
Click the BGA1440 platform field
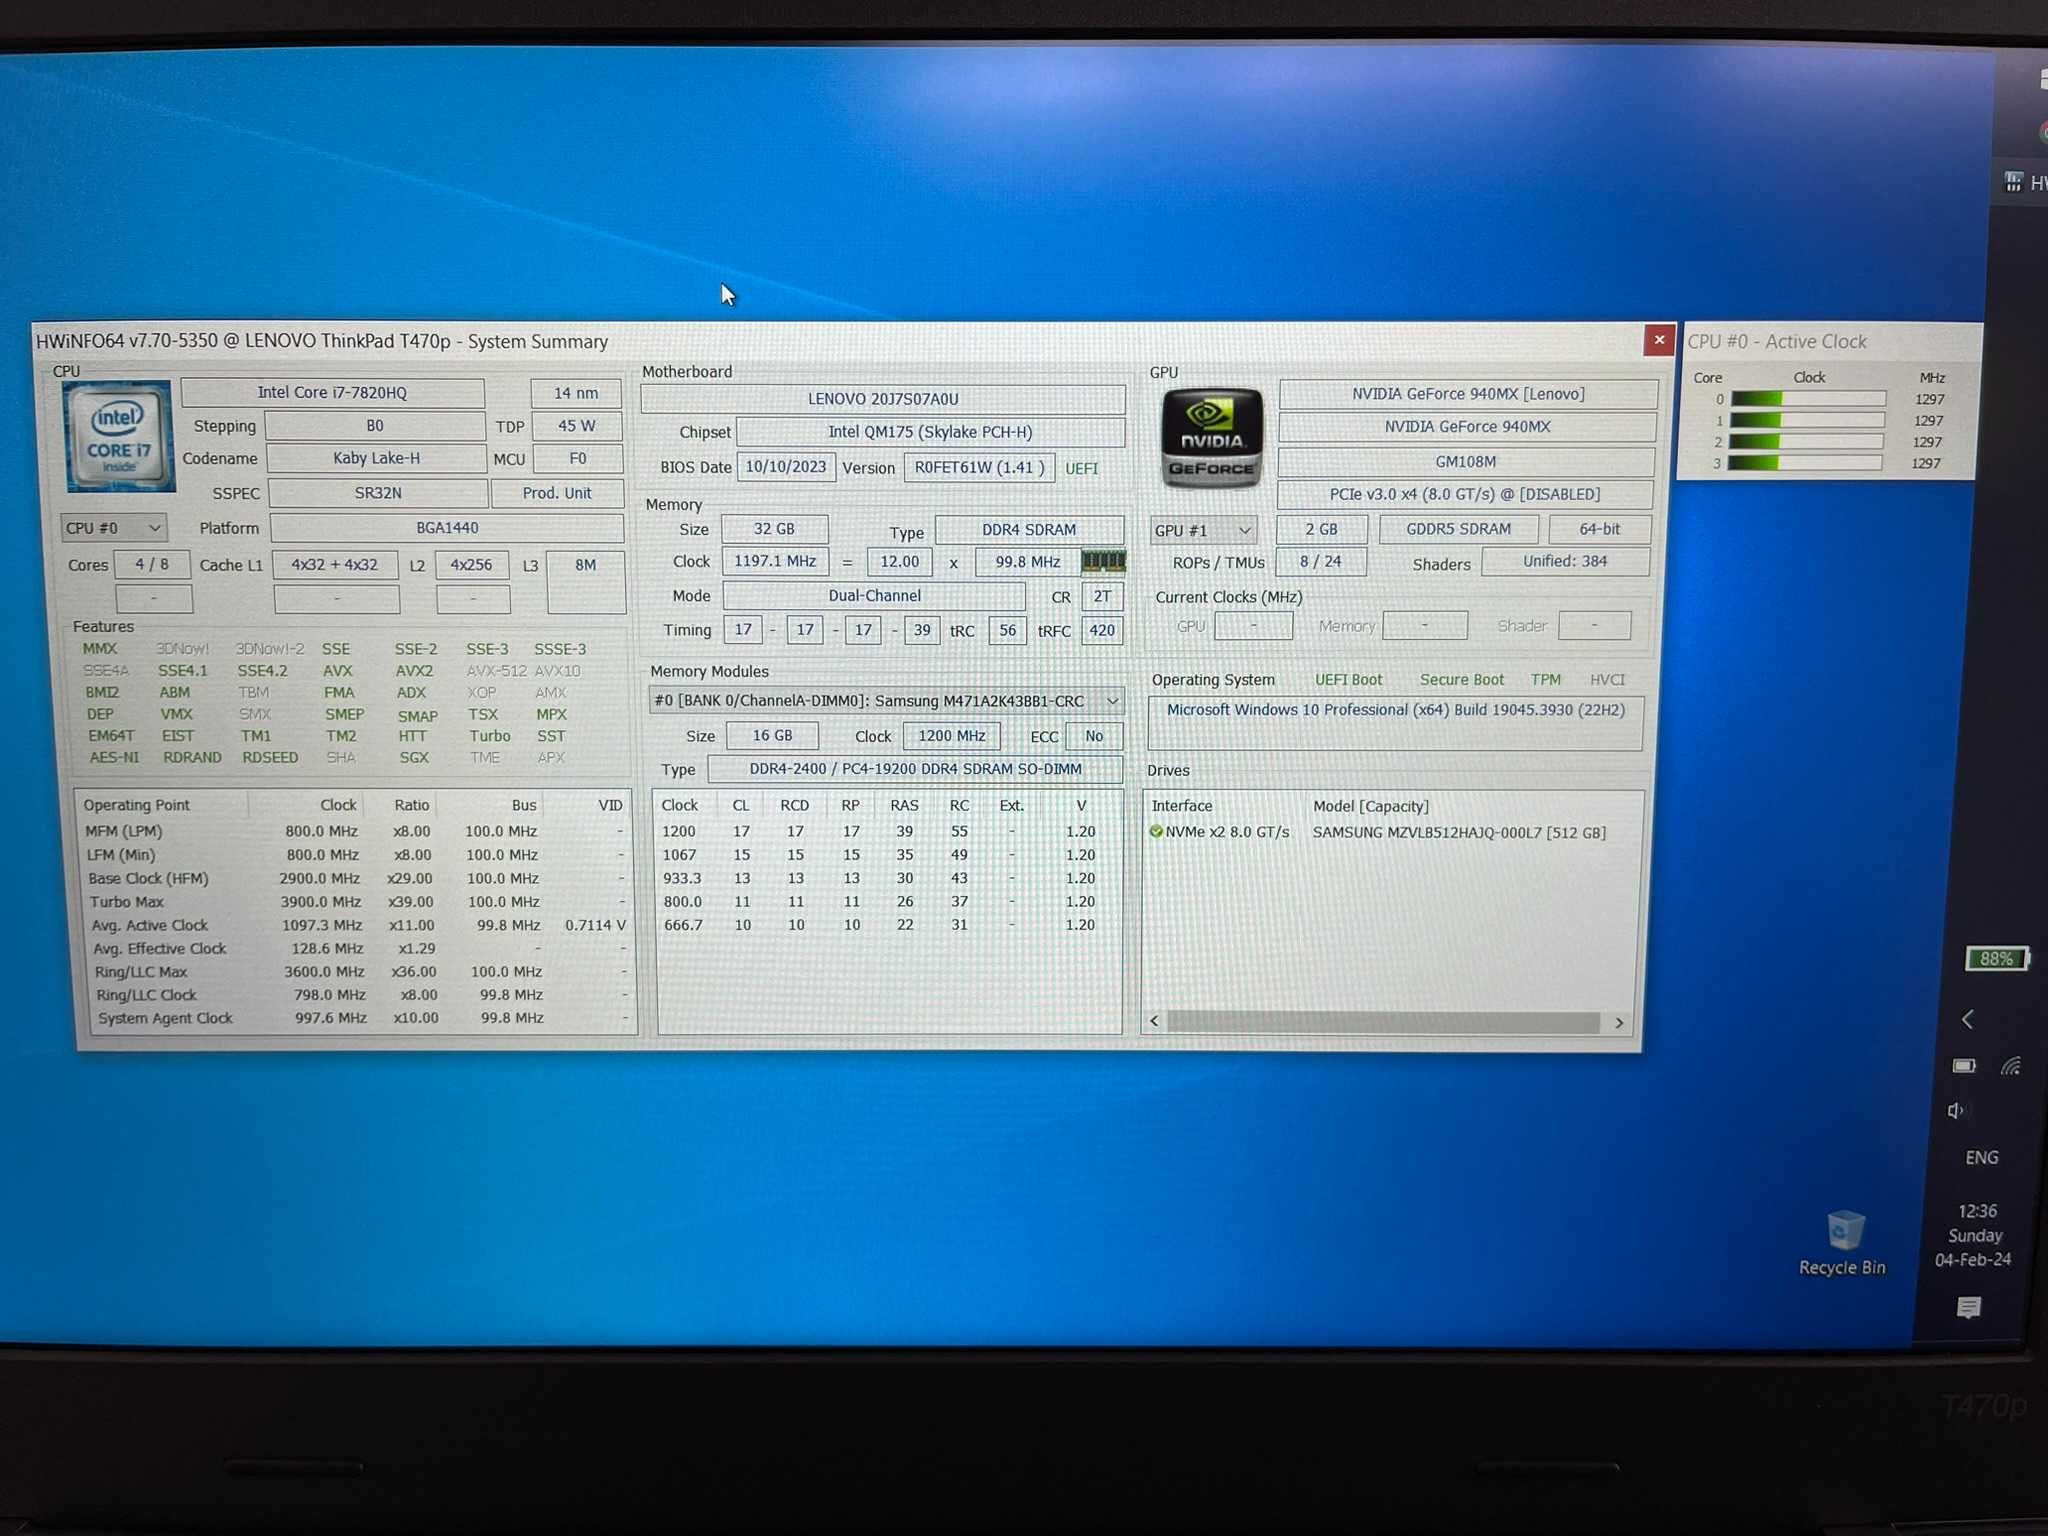[447, 528]
